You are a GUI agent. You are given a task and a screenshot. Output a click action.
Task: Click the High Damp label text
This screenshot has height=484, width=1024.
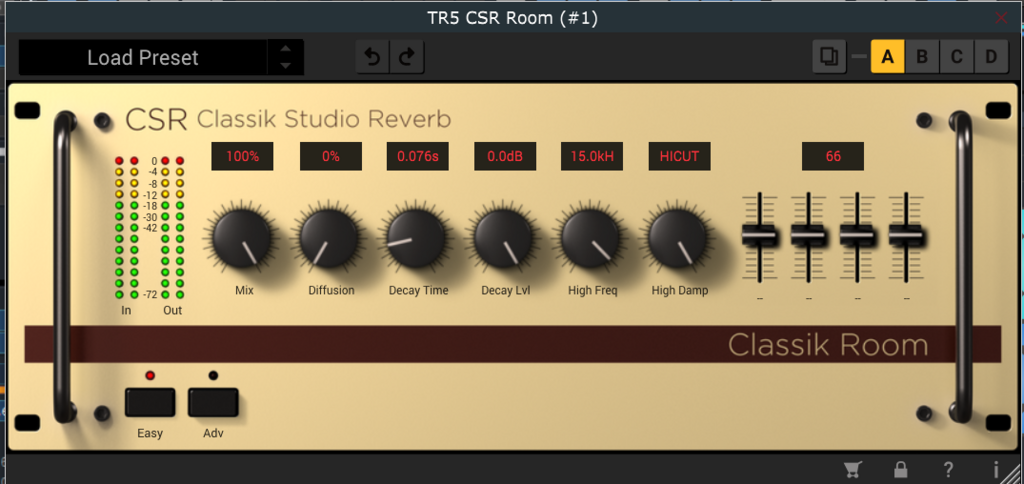click(680, 291)
